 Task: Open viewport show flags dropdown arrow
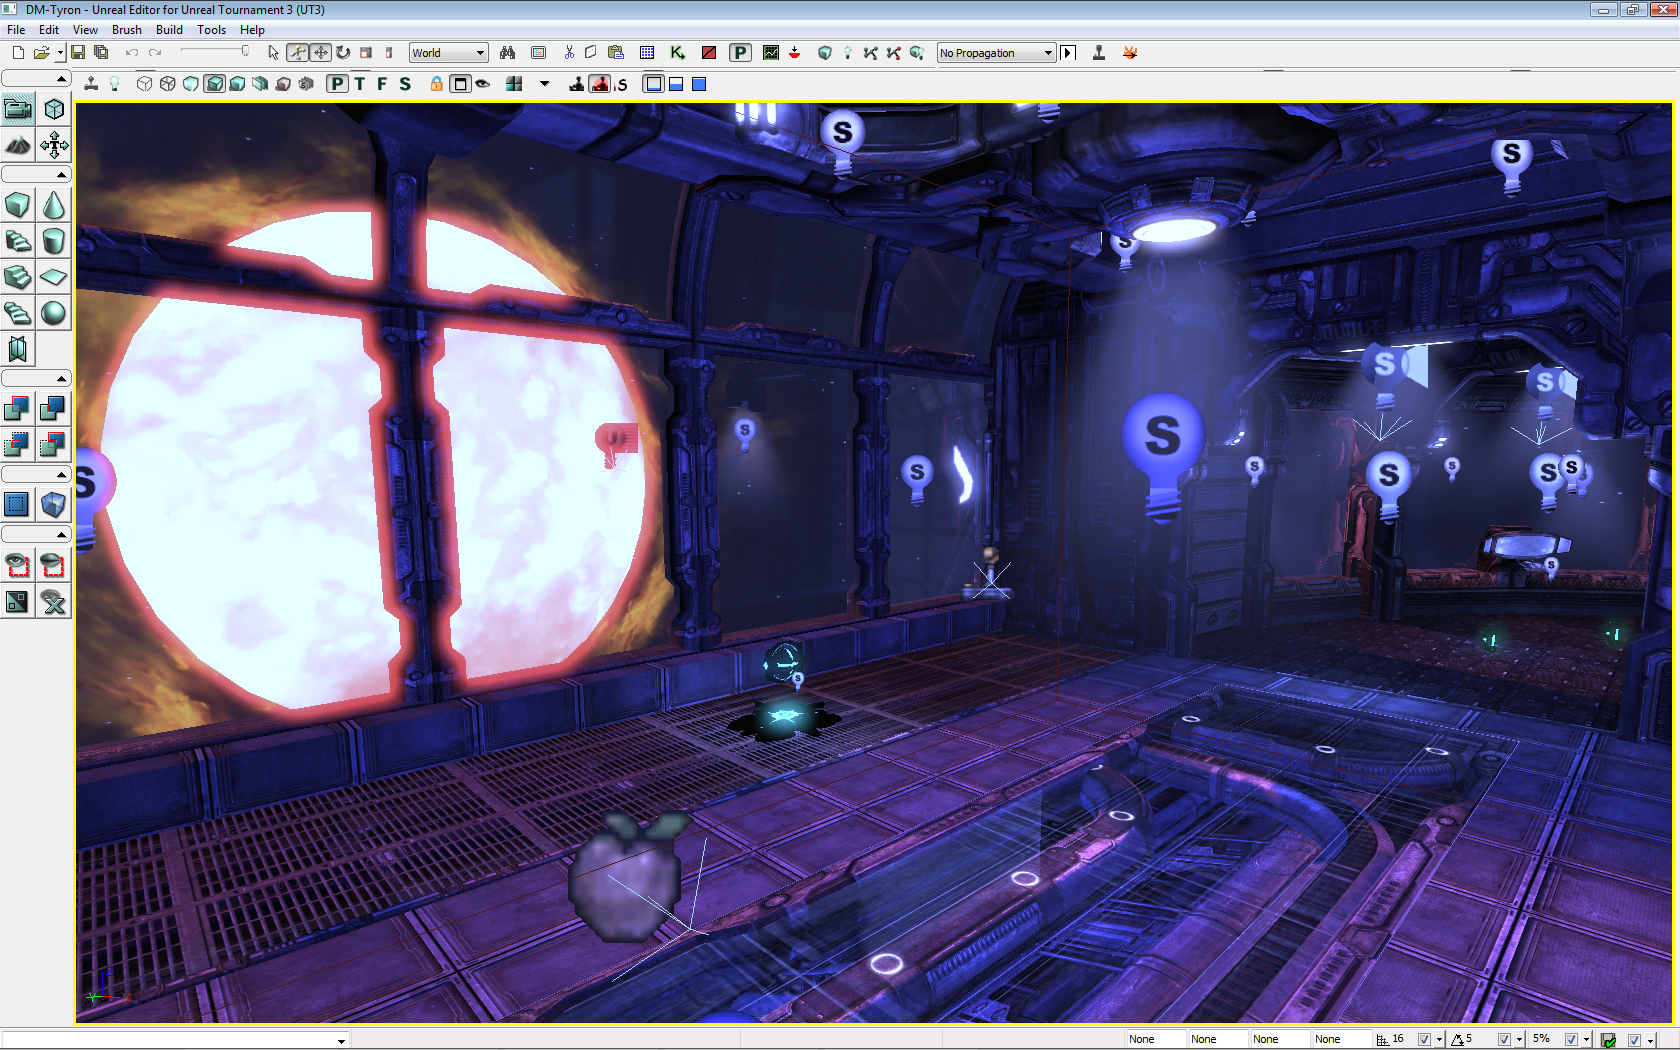click(545, 84)
